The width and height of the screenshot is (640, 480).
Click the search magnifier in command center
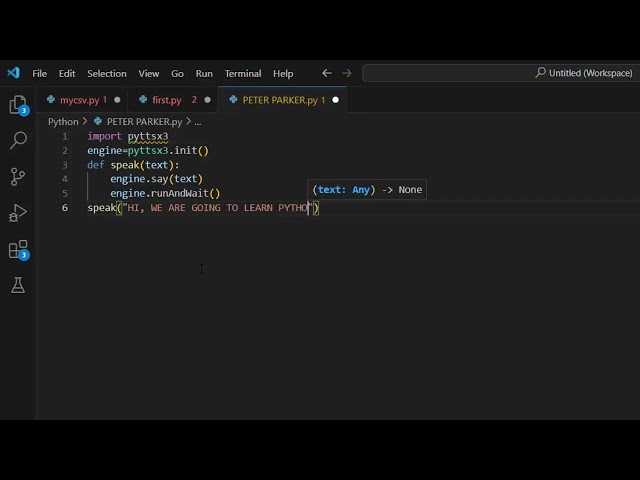540,73
